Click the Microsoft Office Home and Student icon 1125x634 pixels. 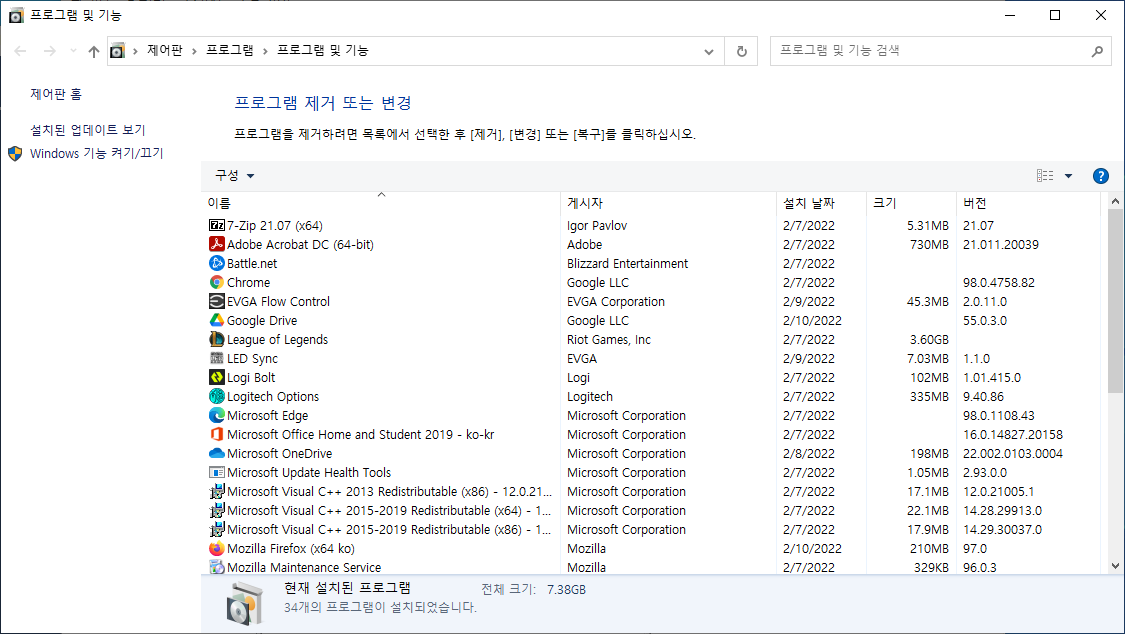217,435
